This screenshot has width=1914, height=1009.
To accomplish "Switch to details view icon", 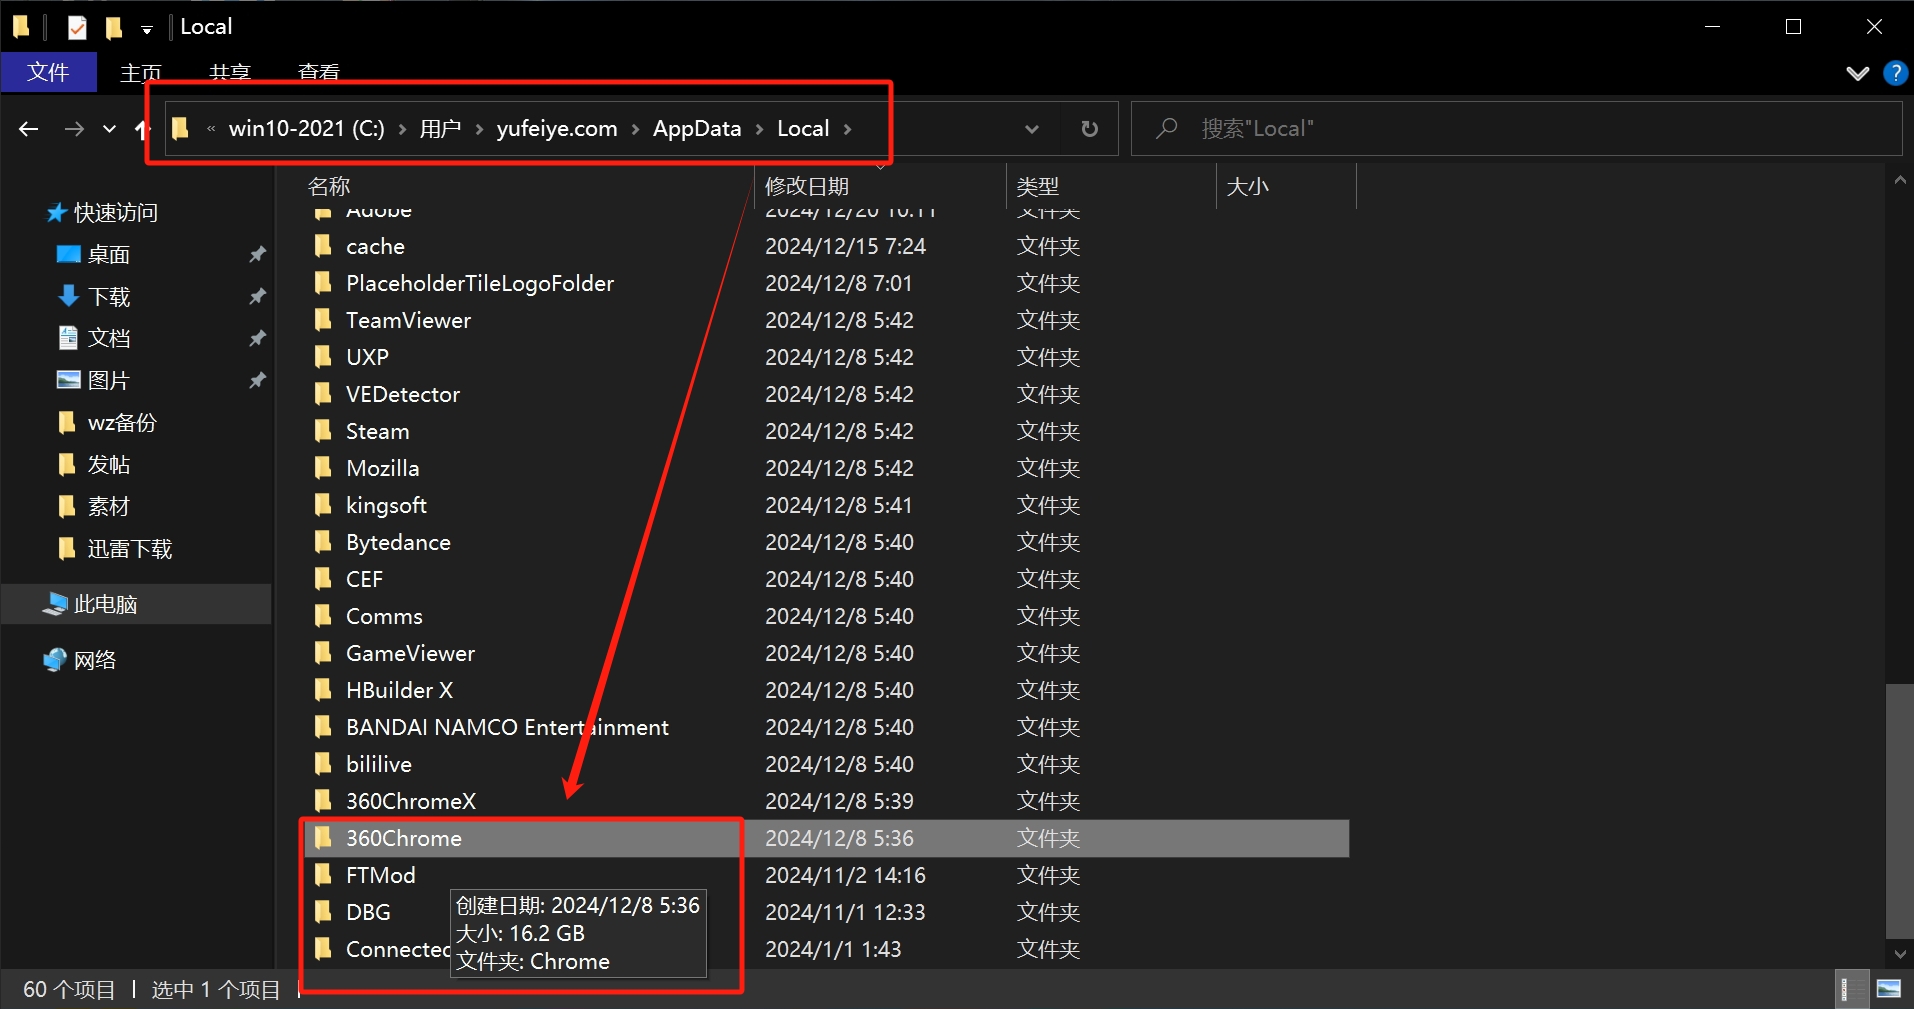I will [x=1851, y=989].
